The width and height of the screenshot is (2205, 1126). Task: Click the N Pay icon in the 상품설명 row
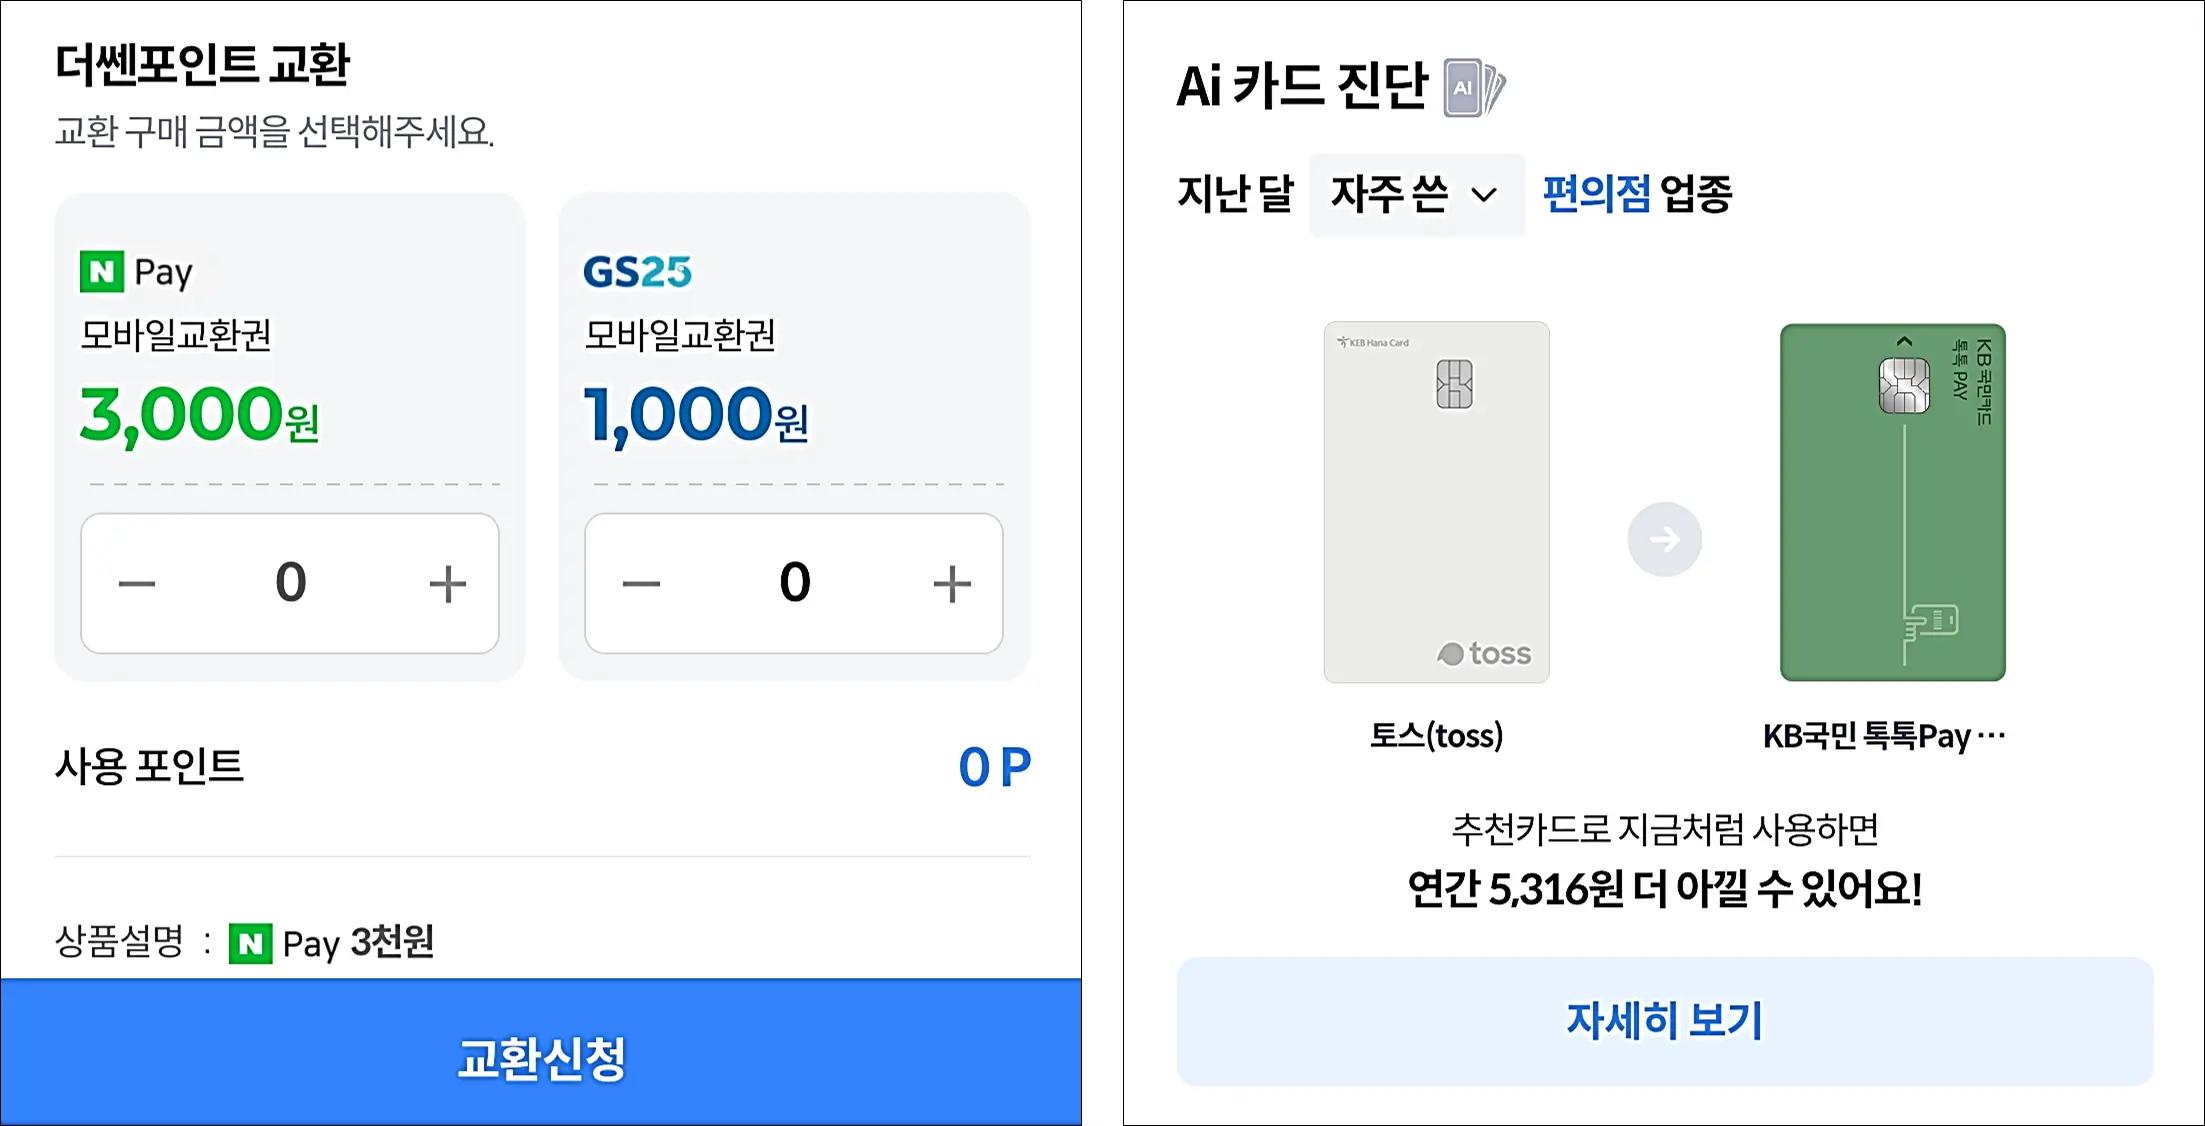[x=252, y=942]
